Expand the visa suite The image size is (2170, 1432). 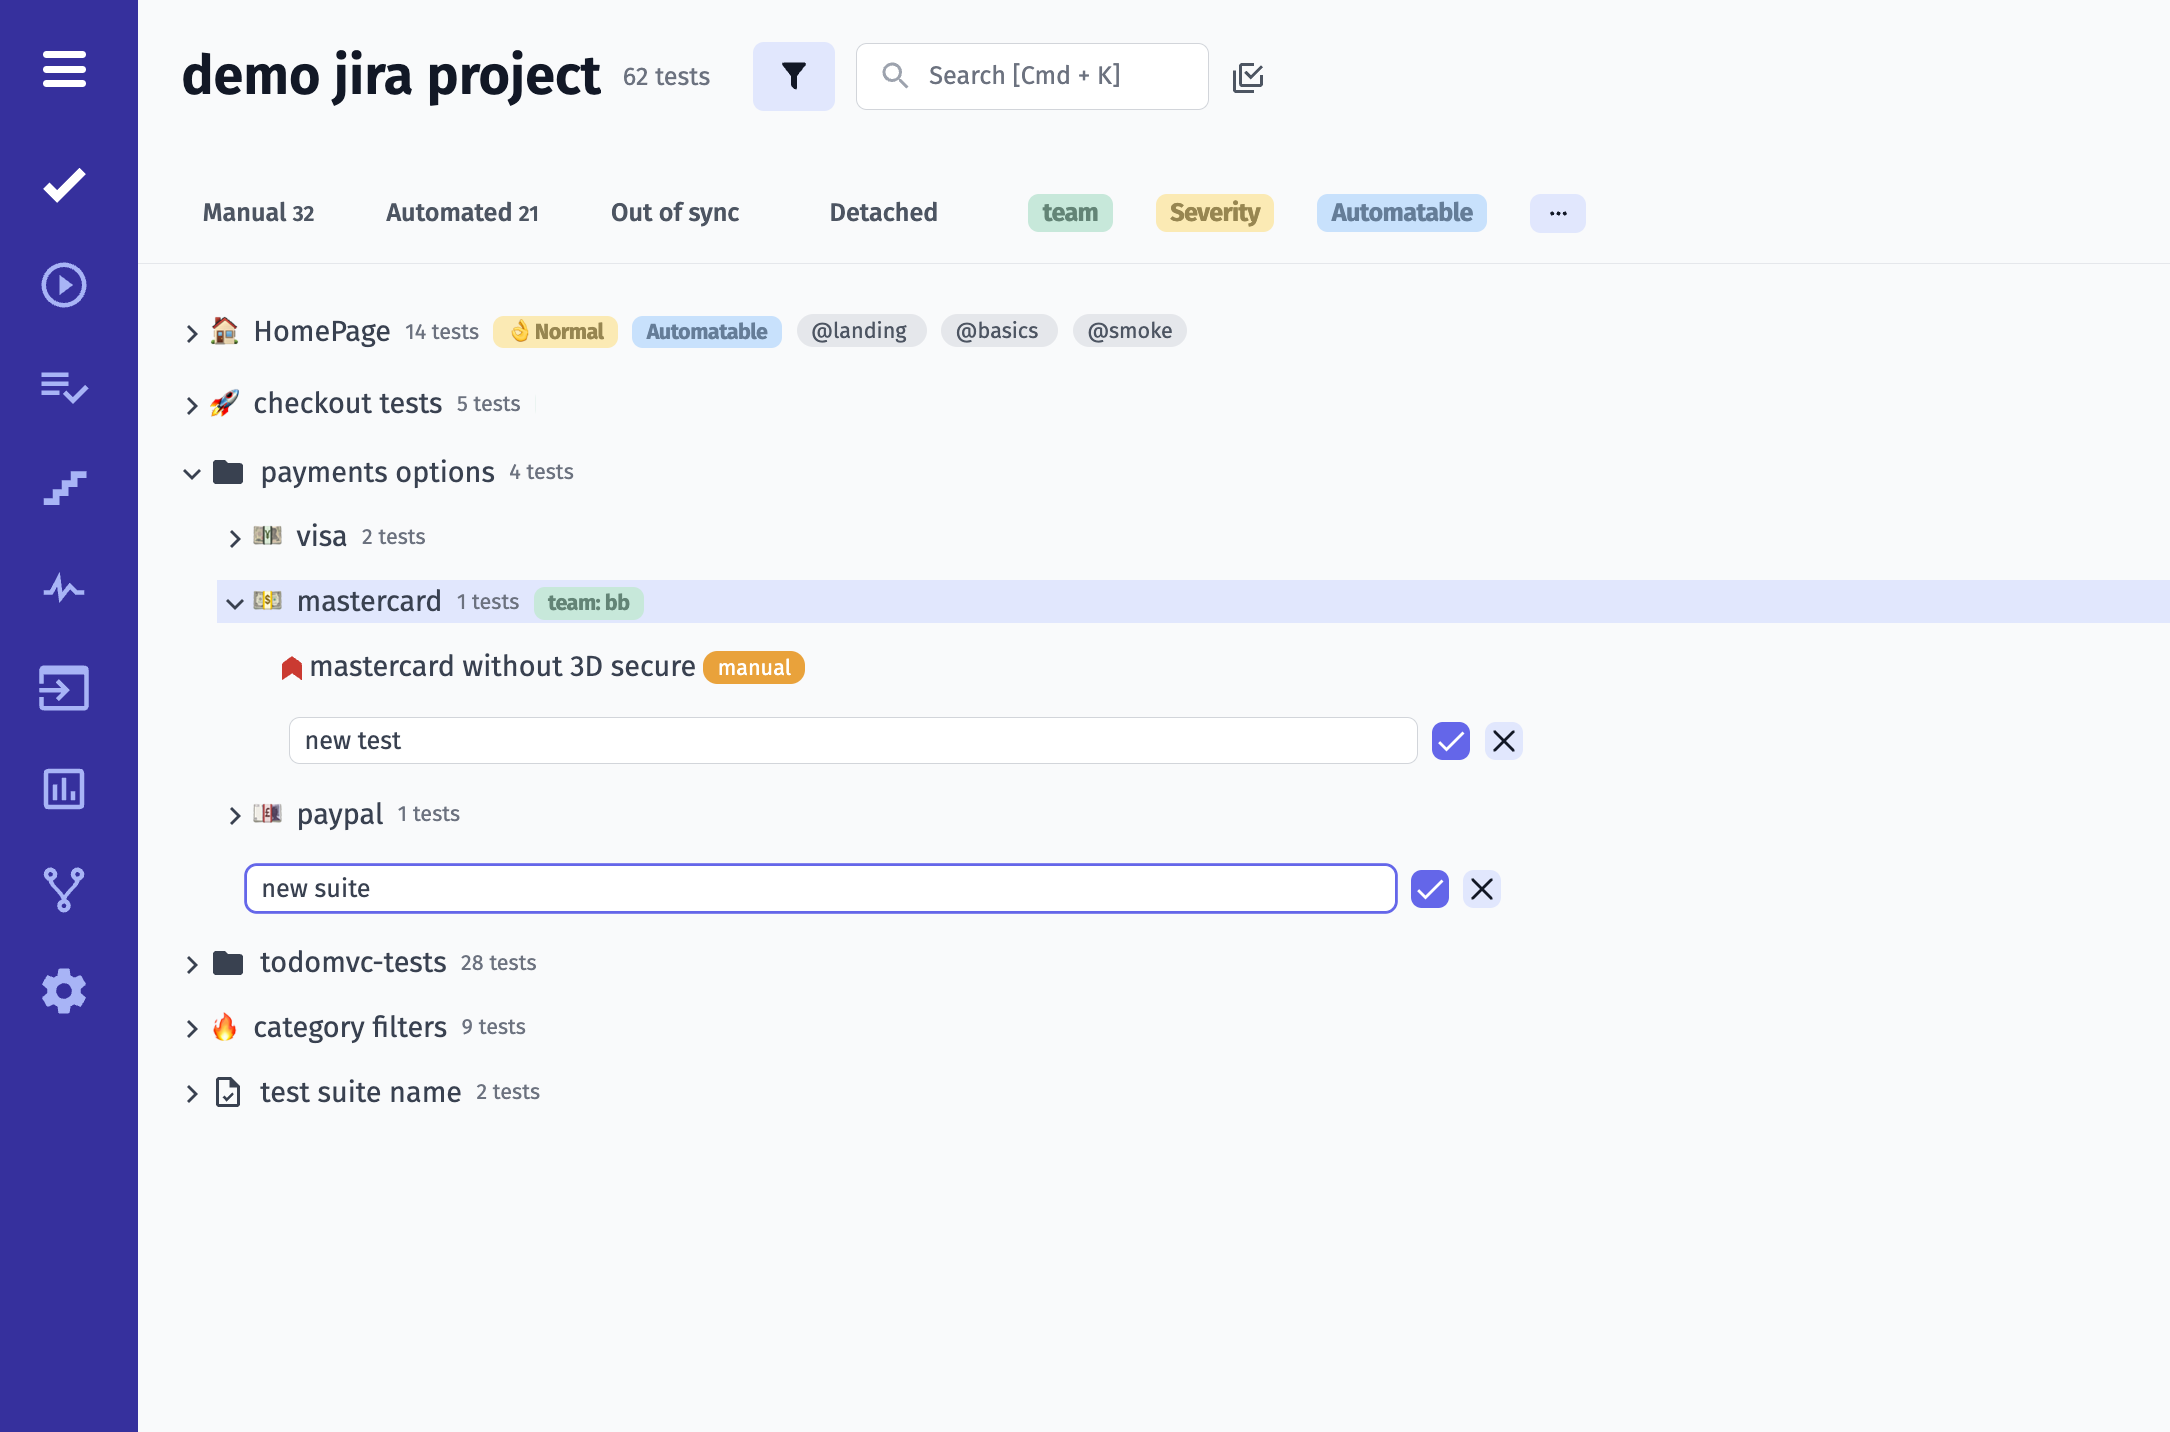(234, 537)
